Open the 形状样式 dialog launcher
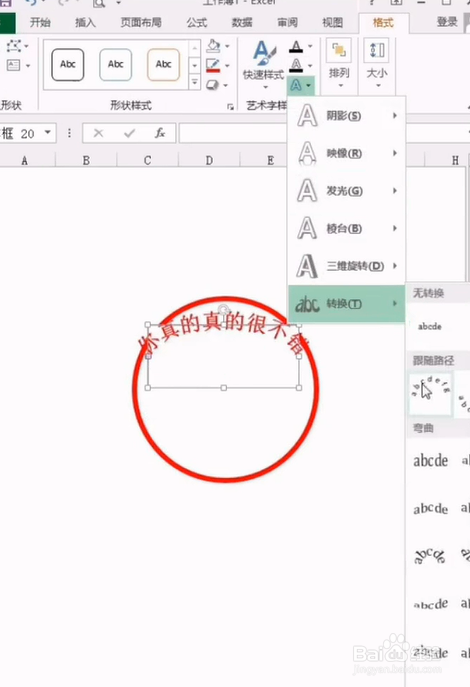Image resolution: width=470 pixels, height=687 pixels. point(230,106)
